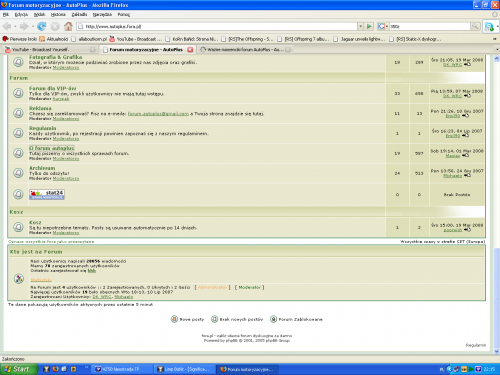Open the stat24 counter image
This screenshot has height=375, width=500.
[47, 194]
